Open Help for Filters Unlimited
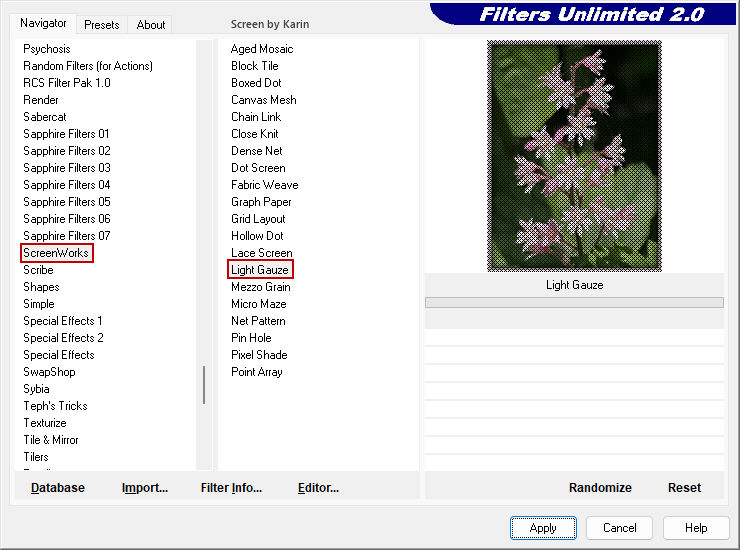Image resolution: width=740 pixels, height=550 pixels. pyautogui.click(x=696, y=528)
